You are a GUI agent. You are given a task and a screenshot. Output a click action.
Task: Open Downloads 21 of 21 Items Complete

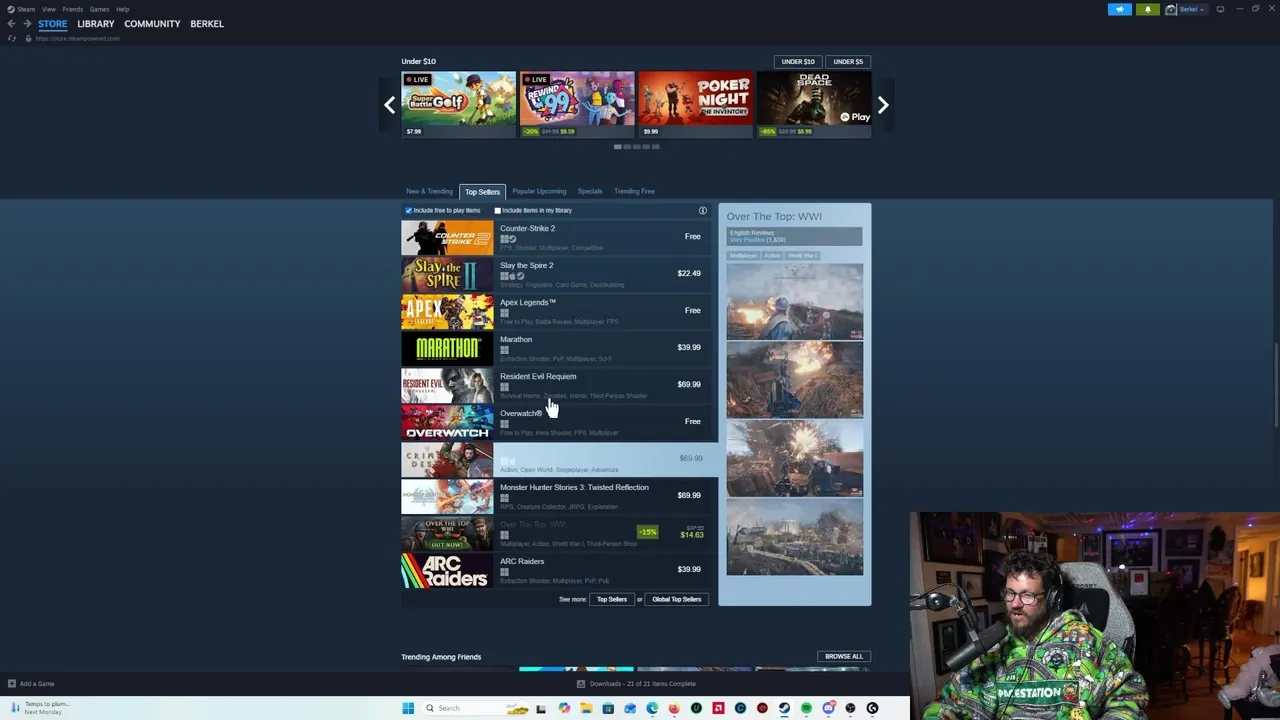click(642, 684)
